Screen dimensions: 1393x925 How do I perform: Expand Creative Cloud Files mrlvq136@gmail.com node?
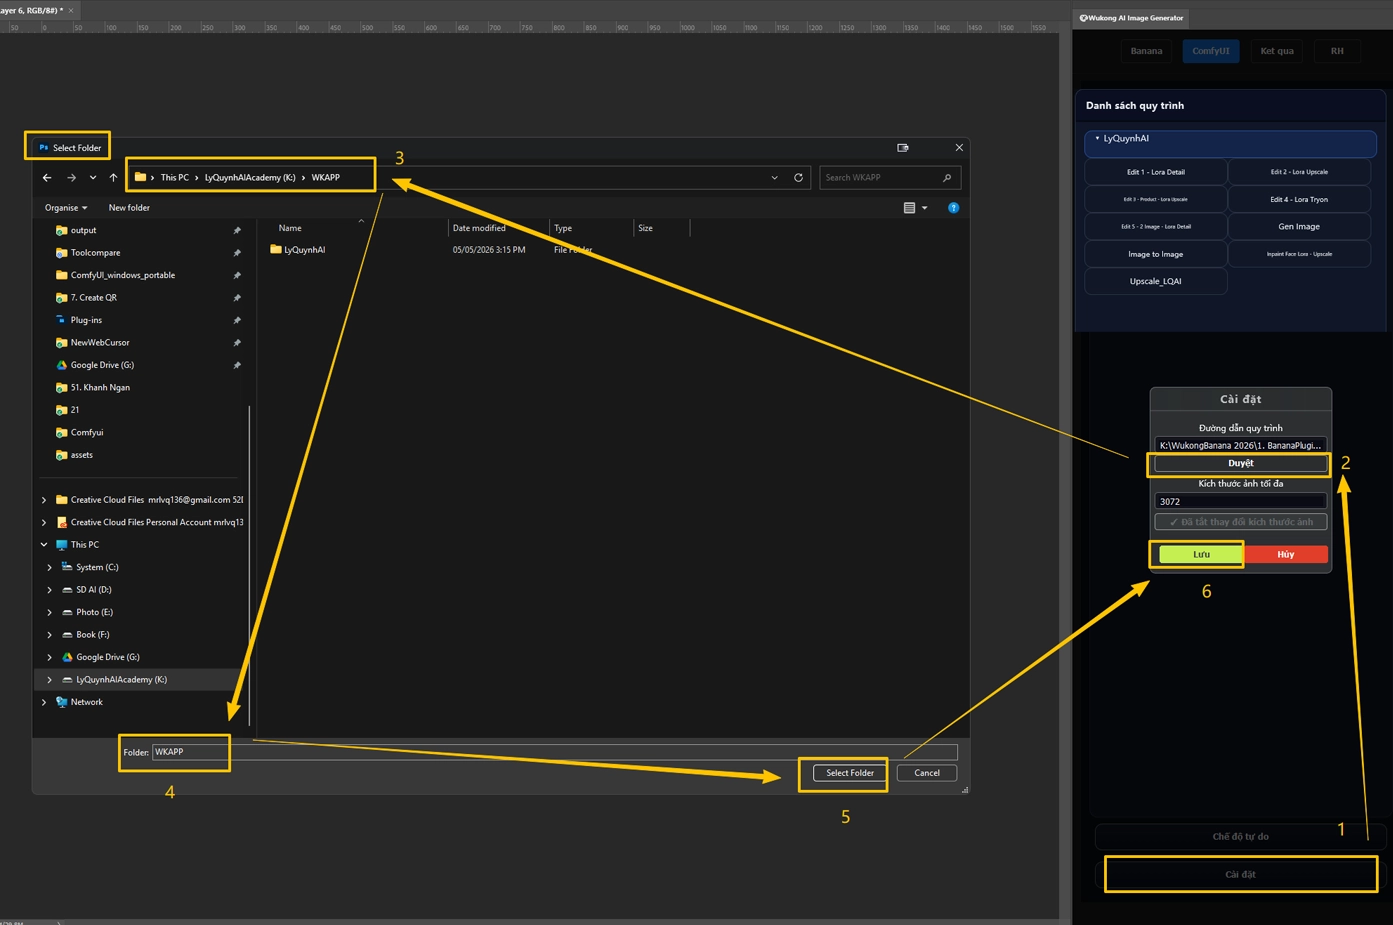click(44, 500)
